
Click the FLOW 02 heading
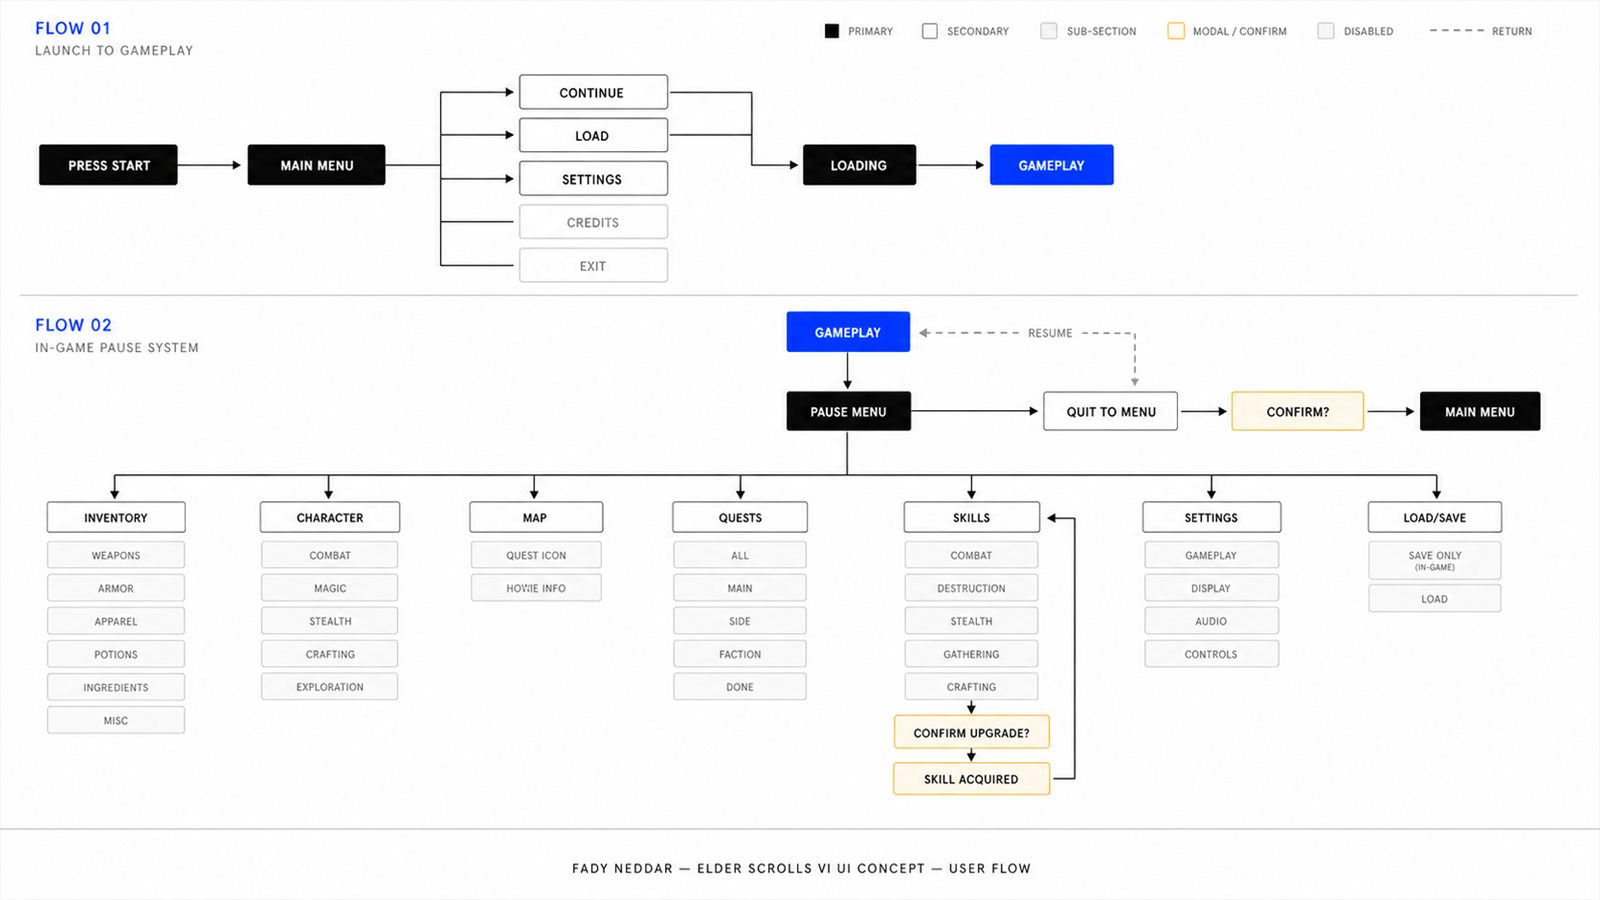point(73,325)
